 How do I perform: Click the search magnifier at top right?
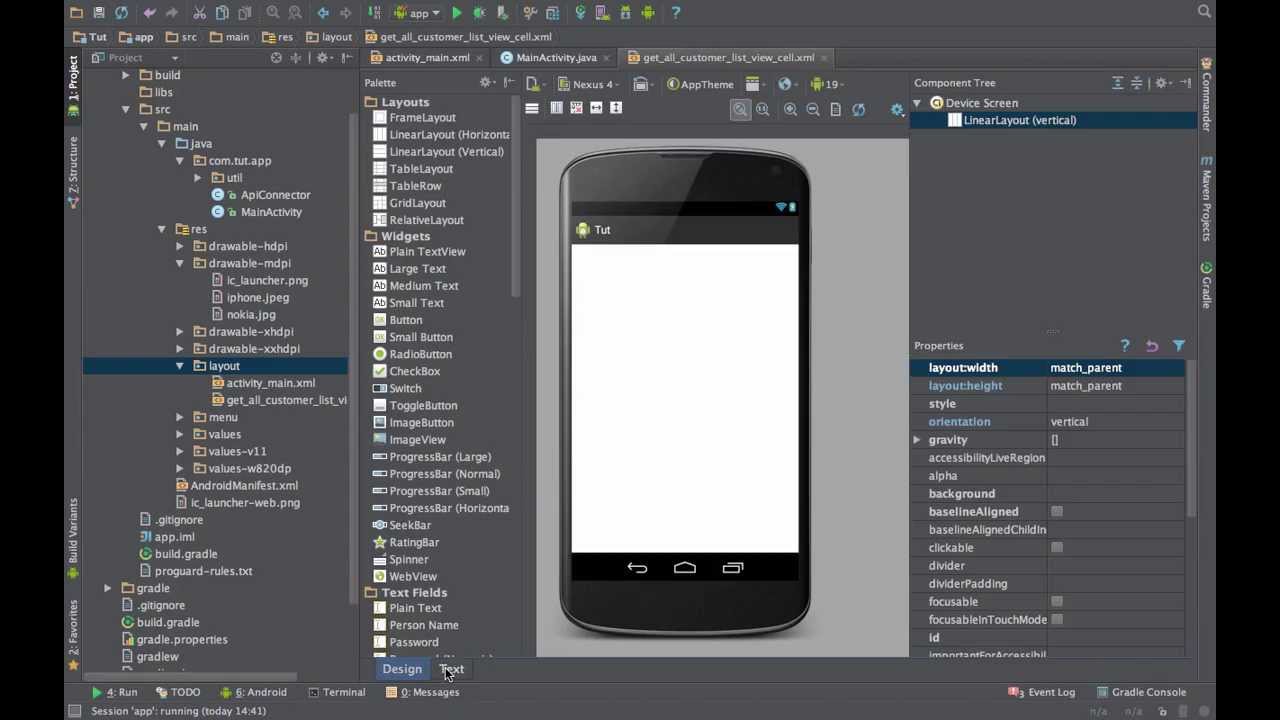point(1205,12)
